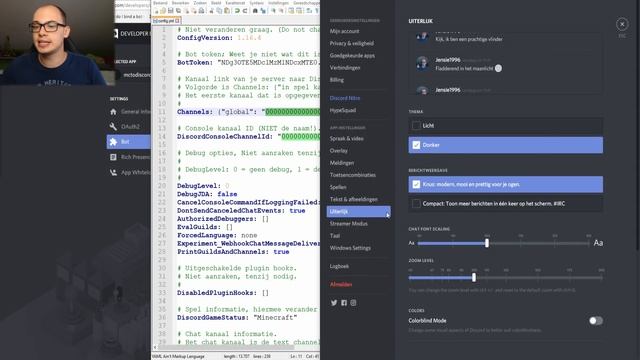
Task: Open the Beeld menu in Notepad++
Action: click(x=216, y=3)
